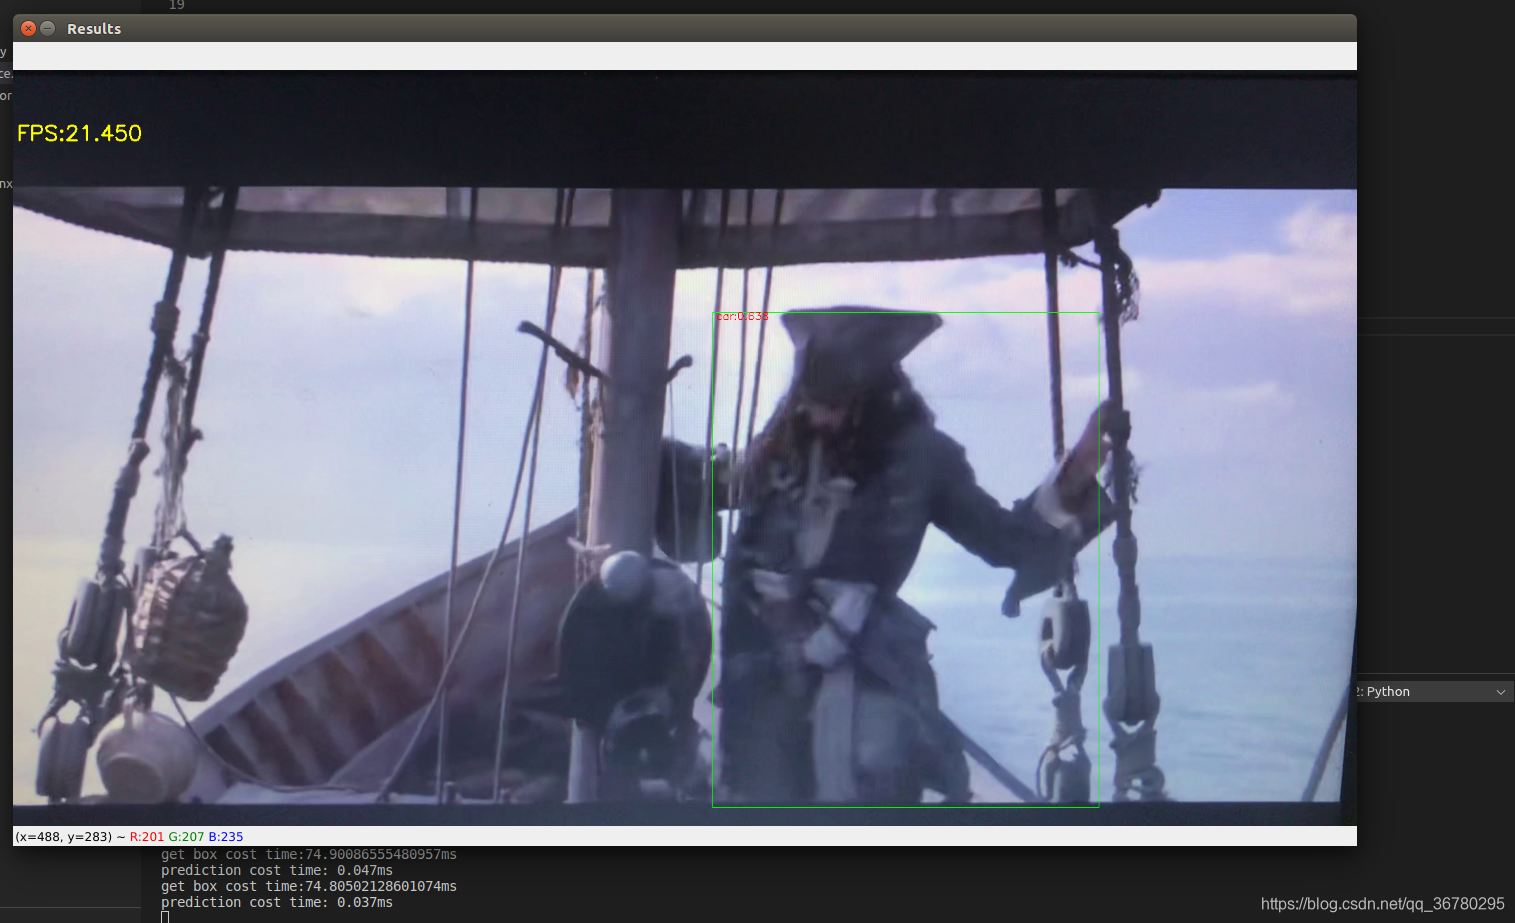1515x923 pixels.
Task: Click terminal line 'prediction cost time: 0.047ms'
Action: (x=277, y=871)
